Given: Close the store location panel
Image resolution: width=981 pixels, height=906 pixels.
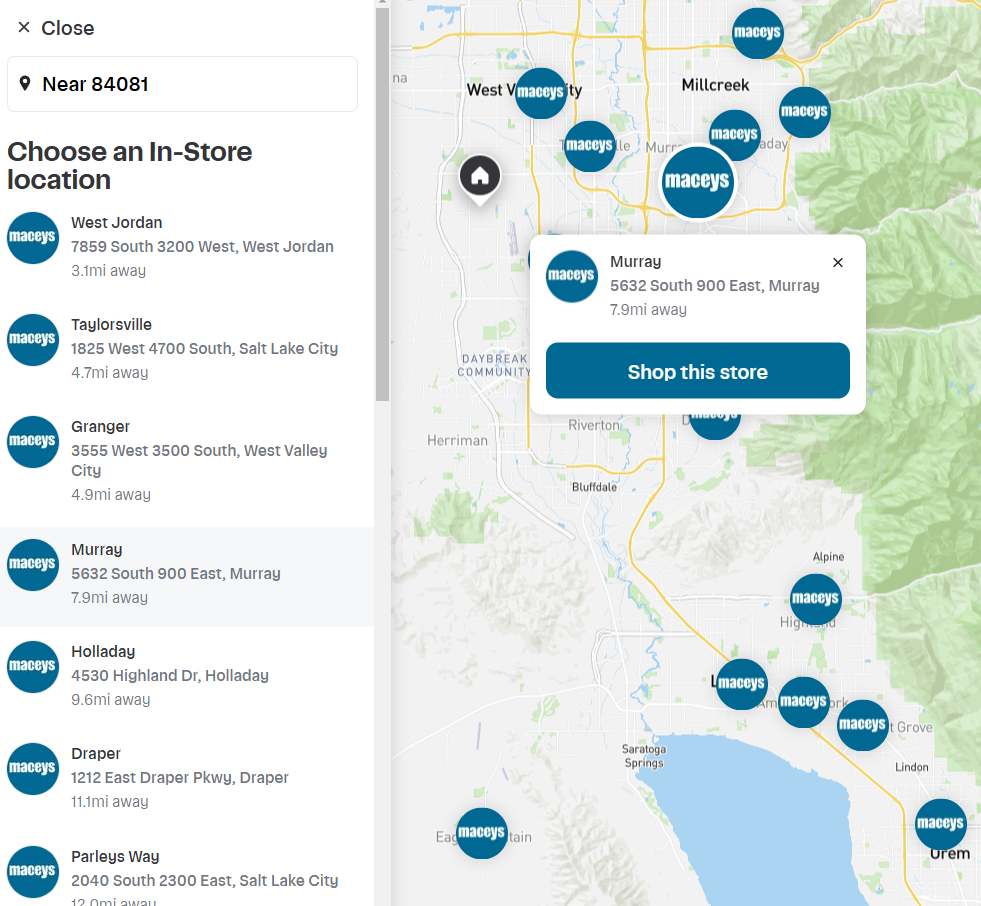Looking at the screenshot, I should click(x=56, y=28).
